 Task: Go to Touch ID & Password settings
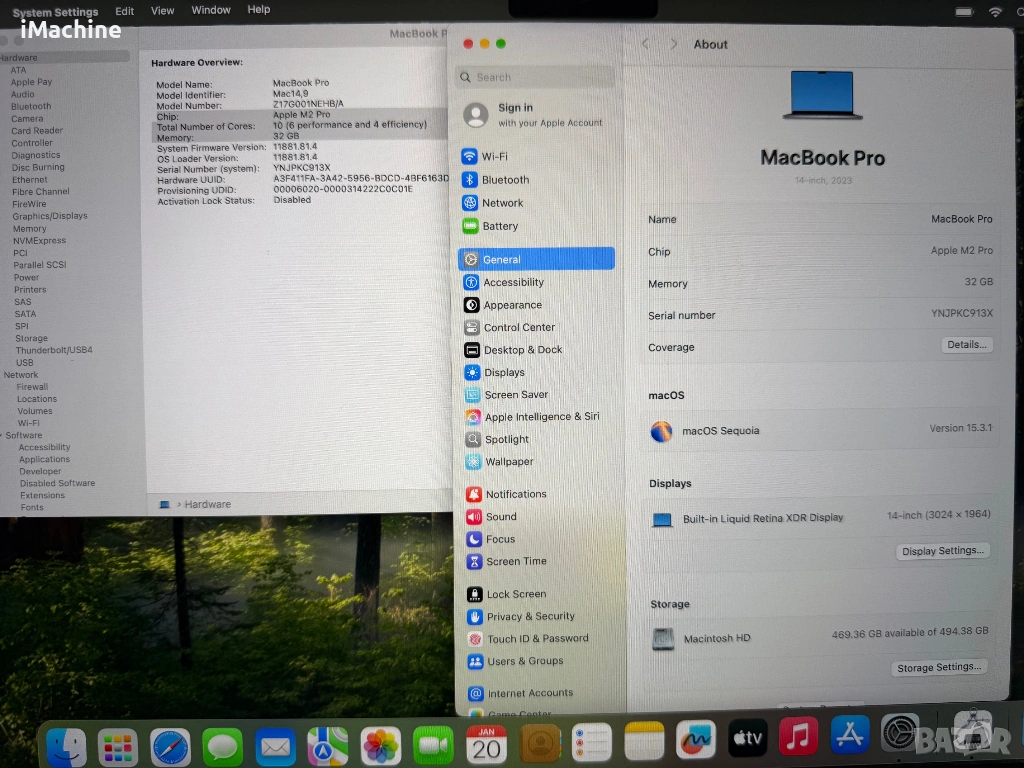[536, 639]
